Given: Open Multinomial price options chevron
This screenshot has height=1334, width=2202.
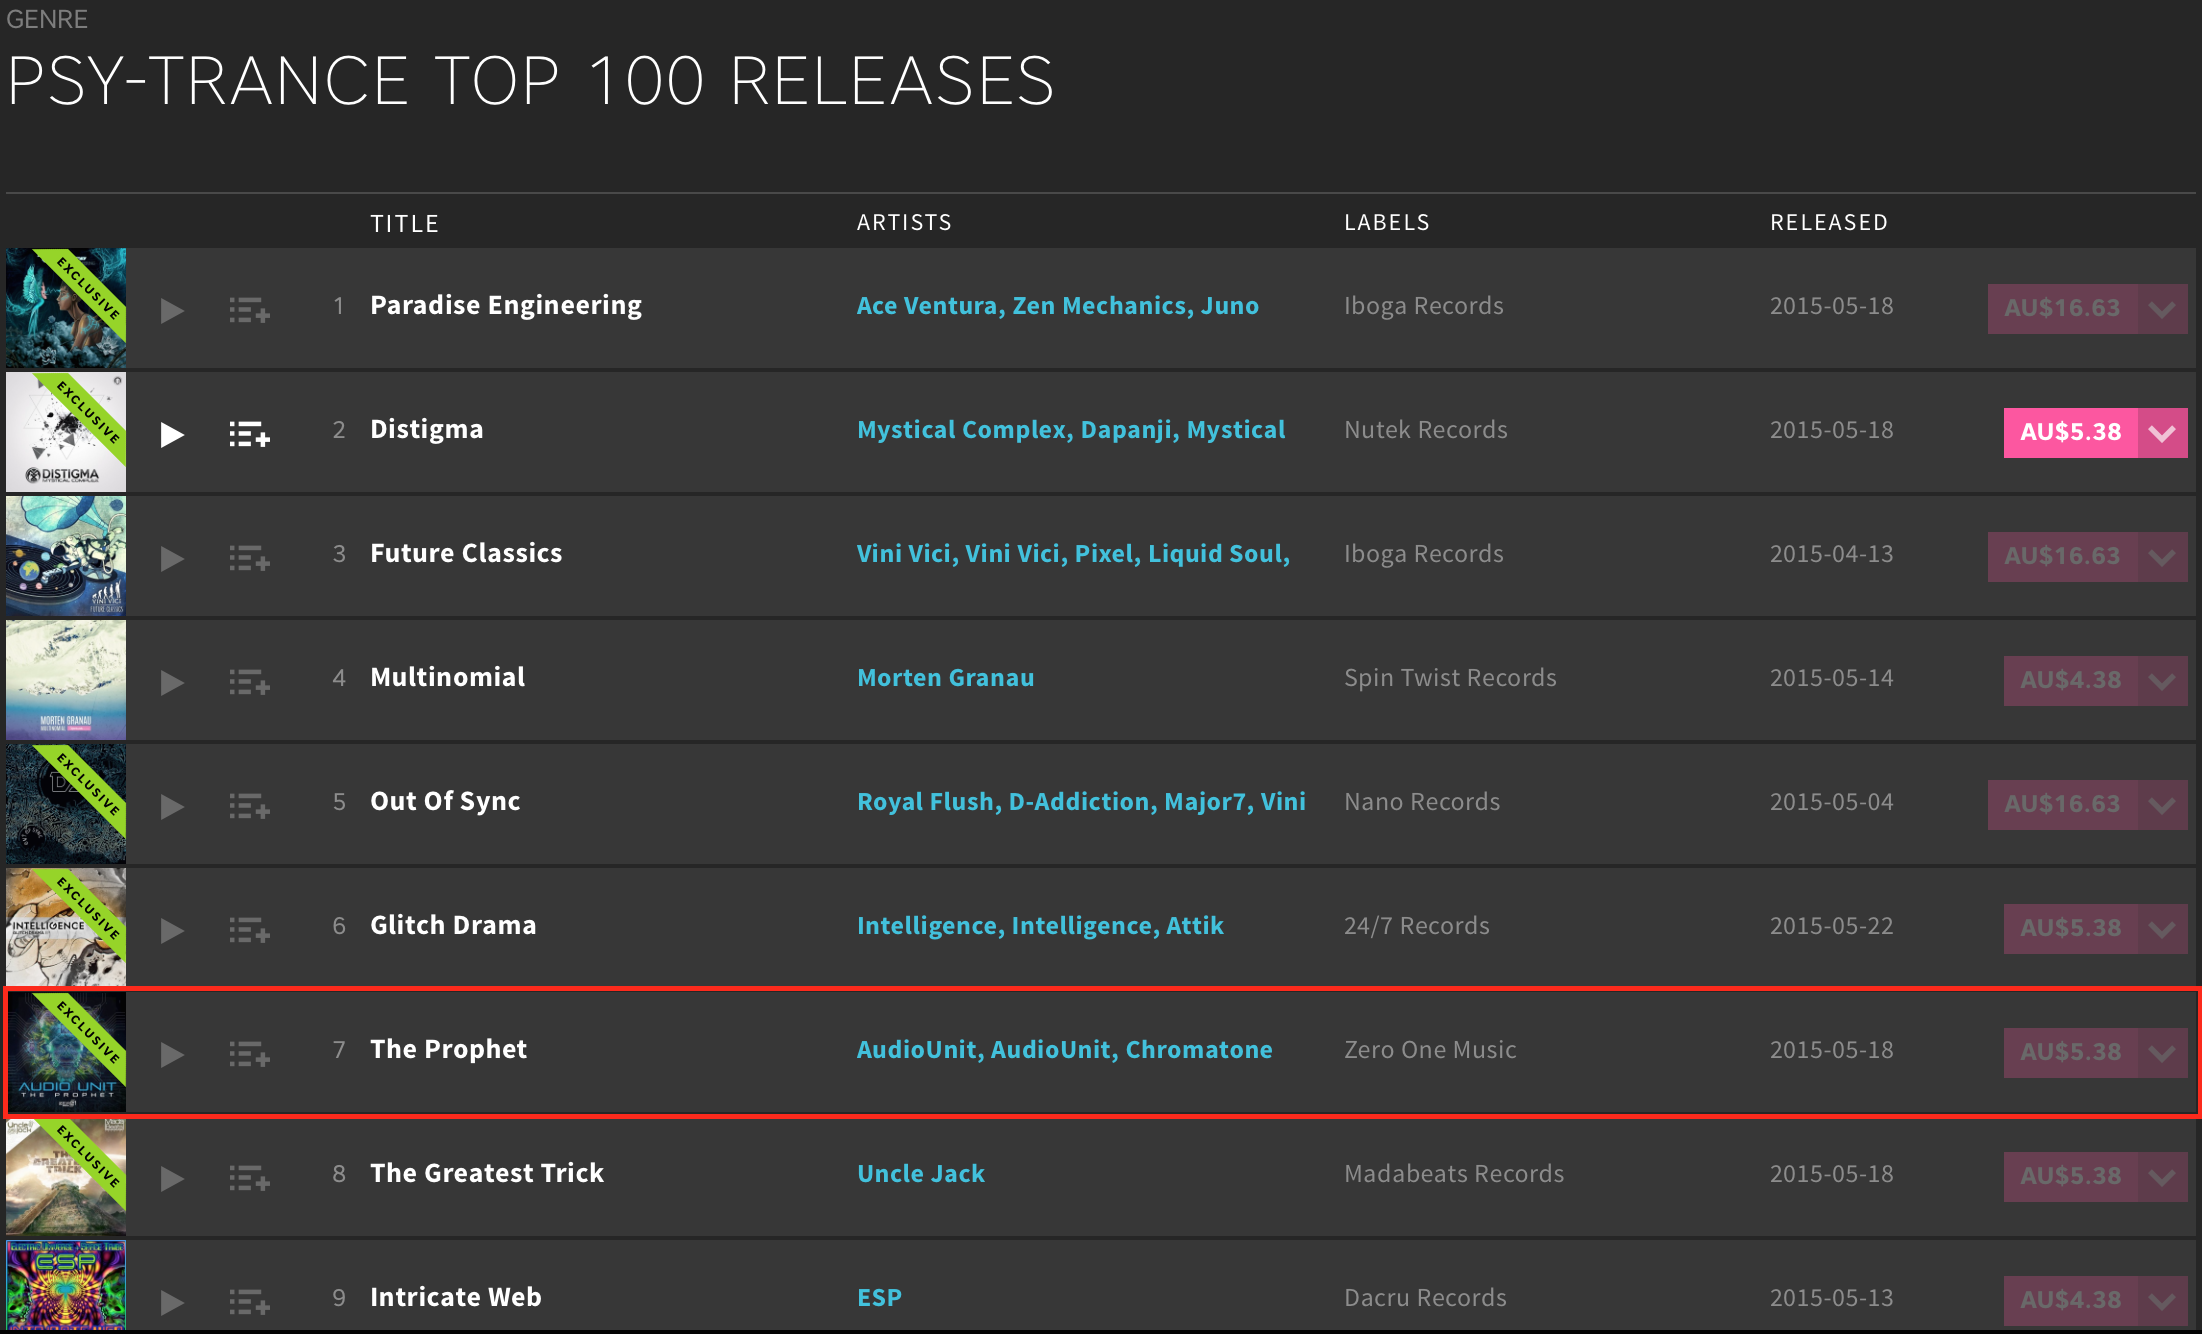Looking at the screenshot, I should 2162,681.
